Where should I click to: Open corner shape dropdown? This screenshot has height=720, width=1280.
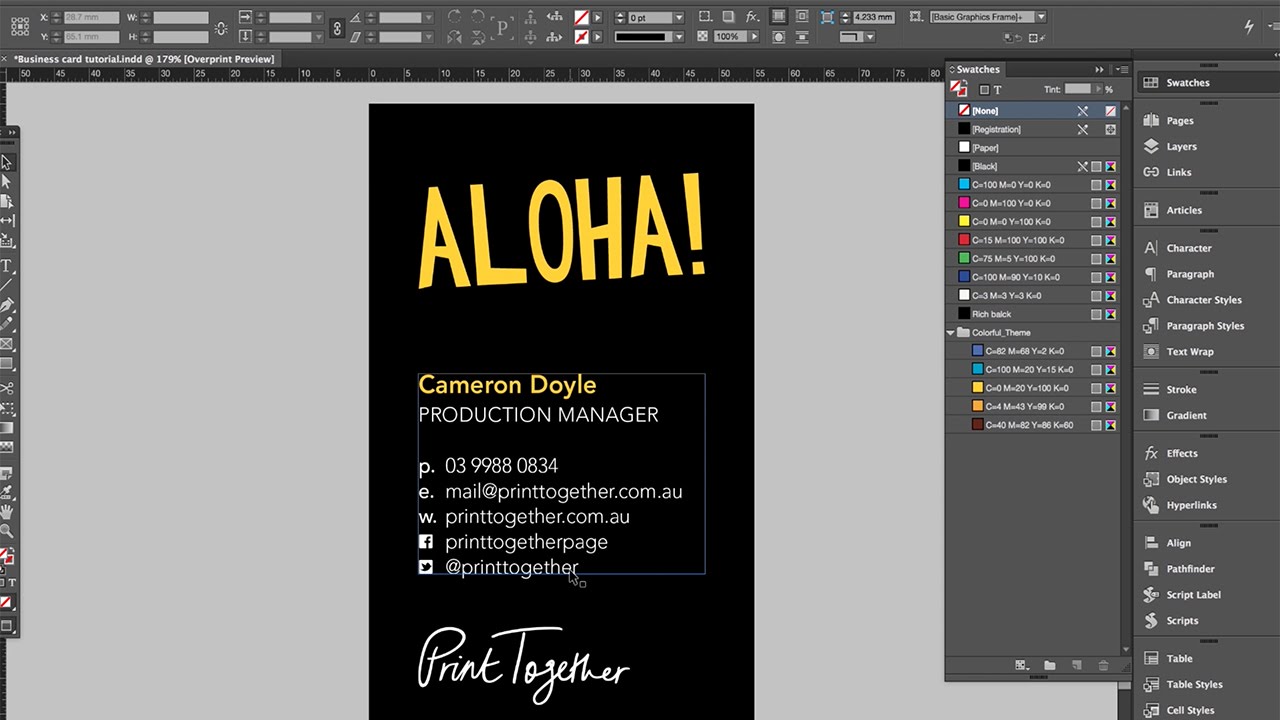click(x=869, y=37)
